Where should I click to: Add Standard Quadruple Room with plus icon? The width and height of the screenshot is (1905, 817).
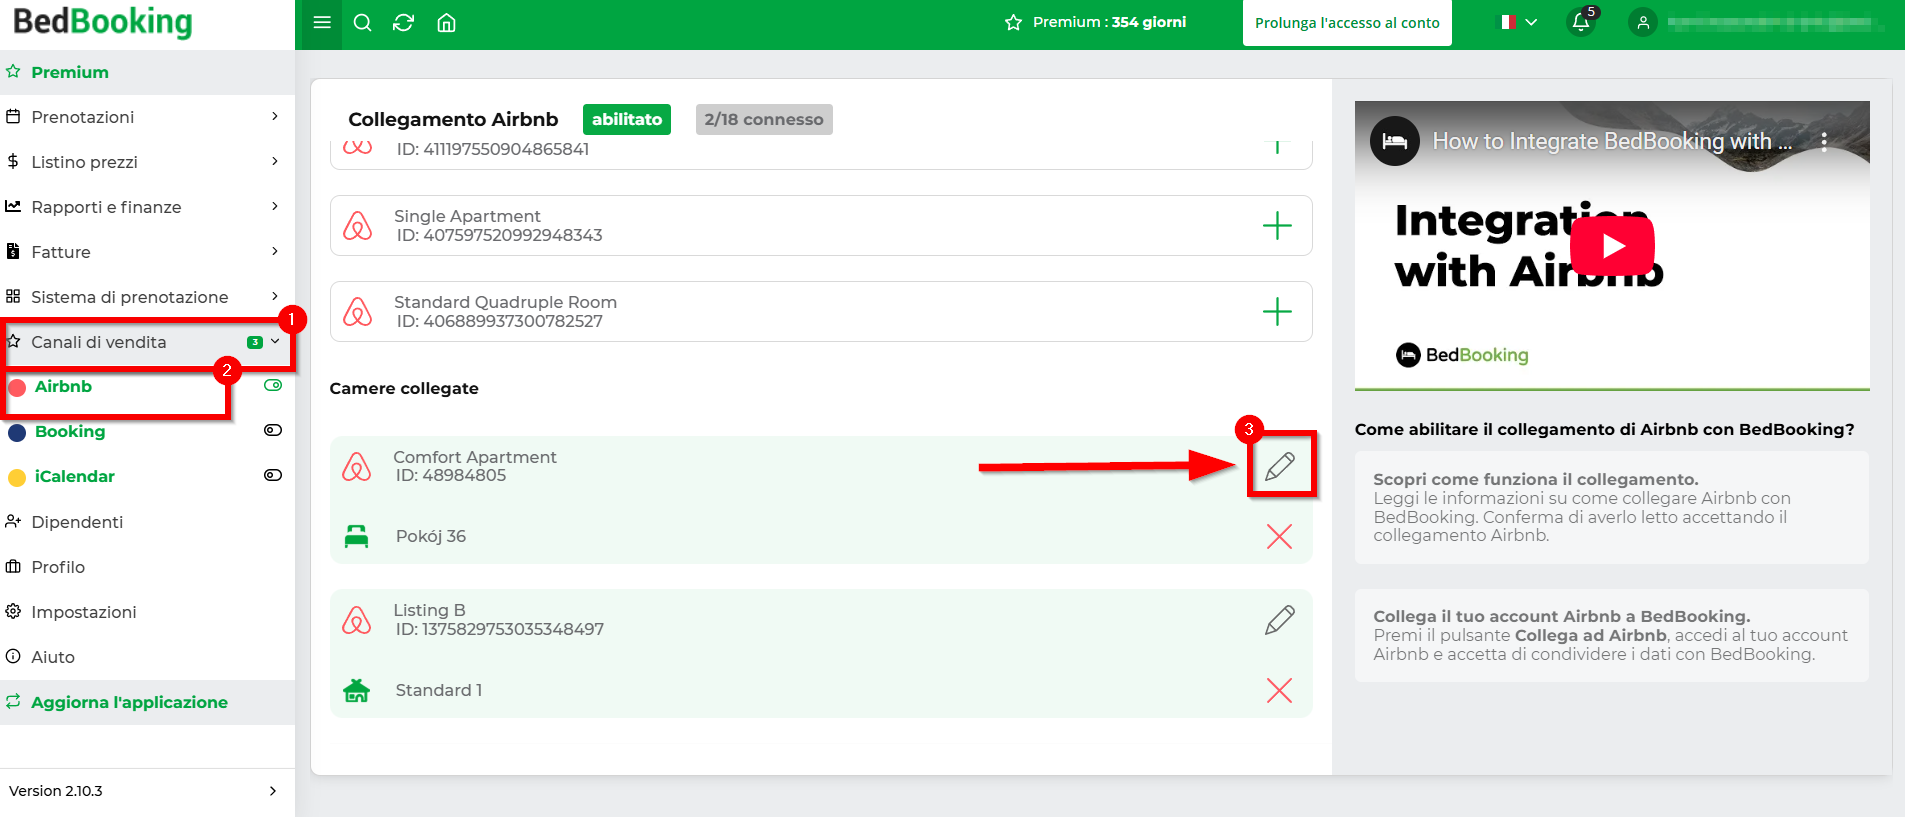(x=1277, y=311)
